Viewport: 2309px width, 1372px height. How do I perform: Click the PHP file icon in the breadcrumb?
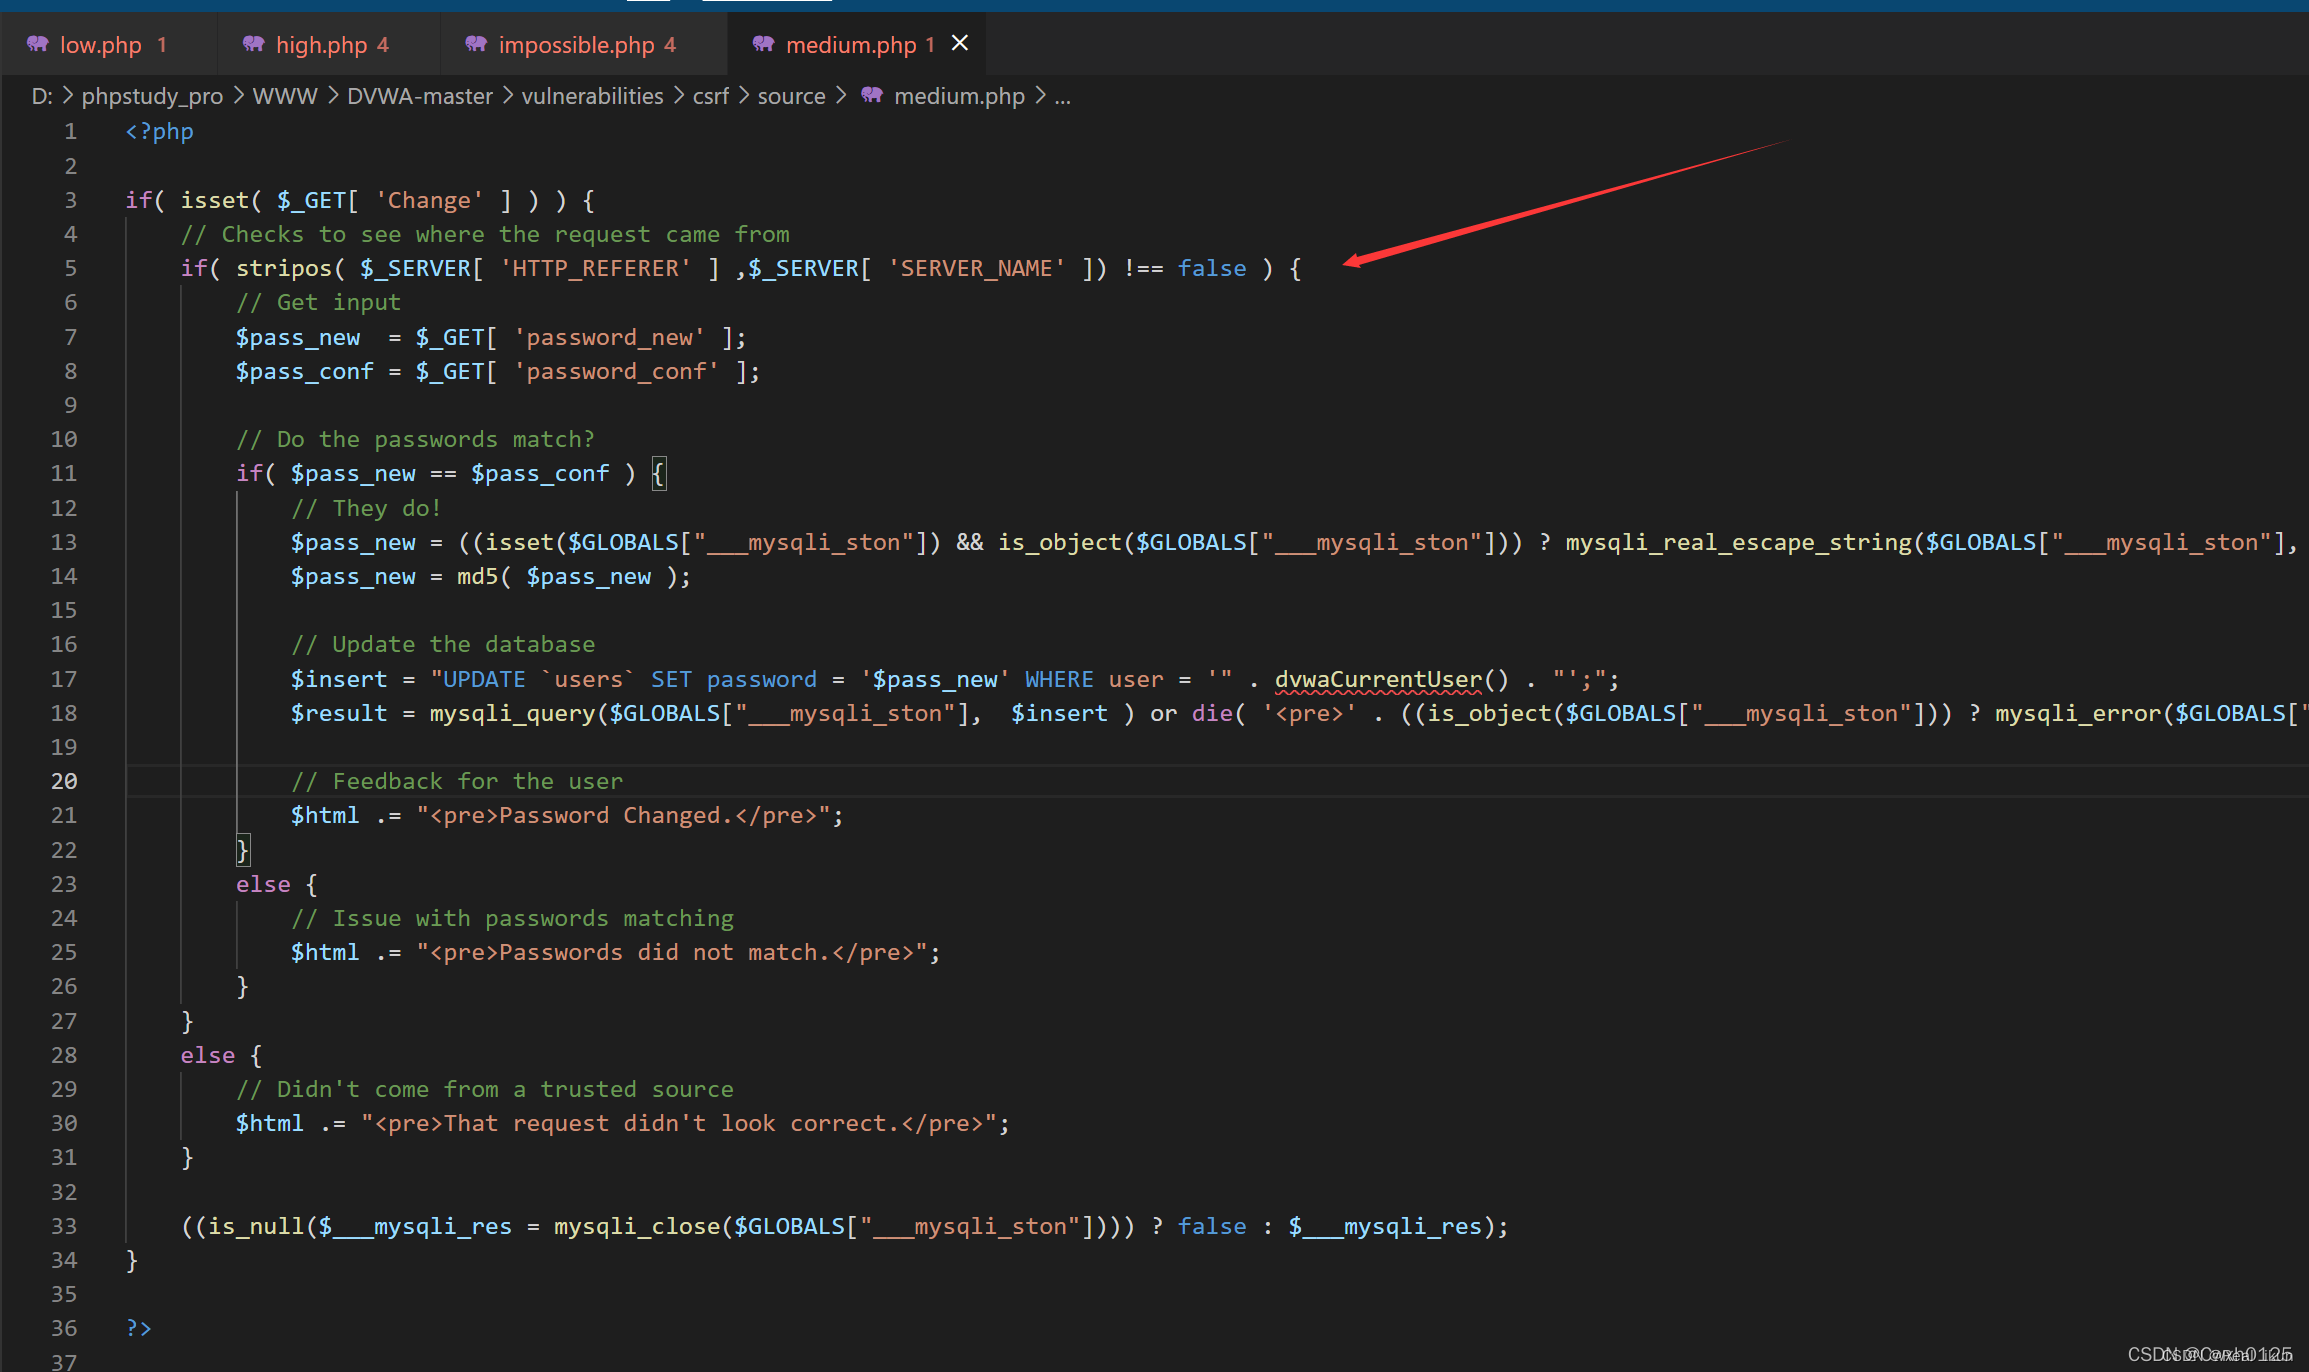click(x=872, y=96)
